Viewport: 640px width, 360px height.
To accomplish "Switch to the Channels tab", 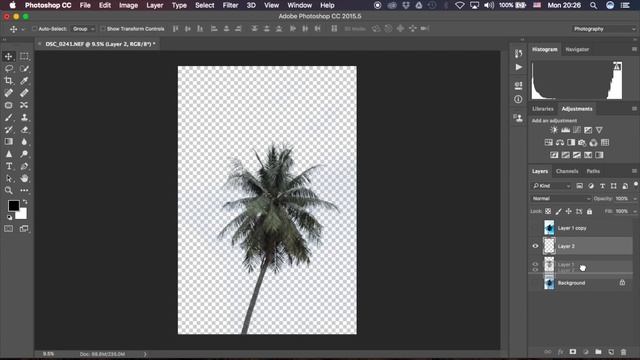I will coord(567,171).
